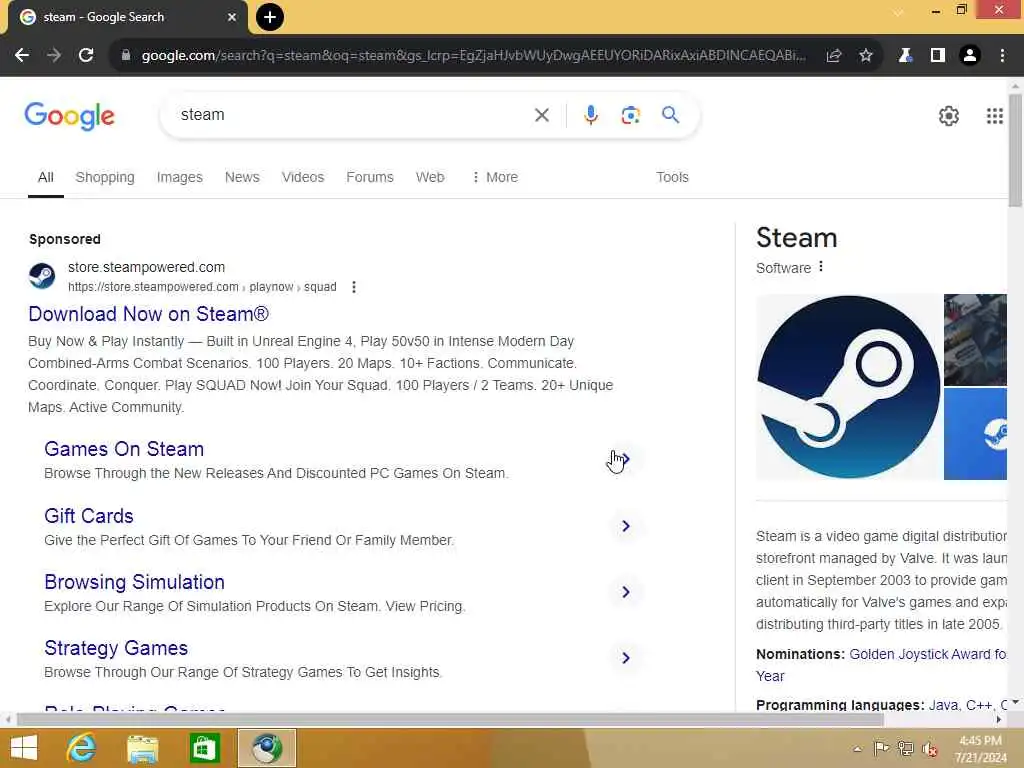Reload the current page

pyautogui.click(x=86, y=56)
